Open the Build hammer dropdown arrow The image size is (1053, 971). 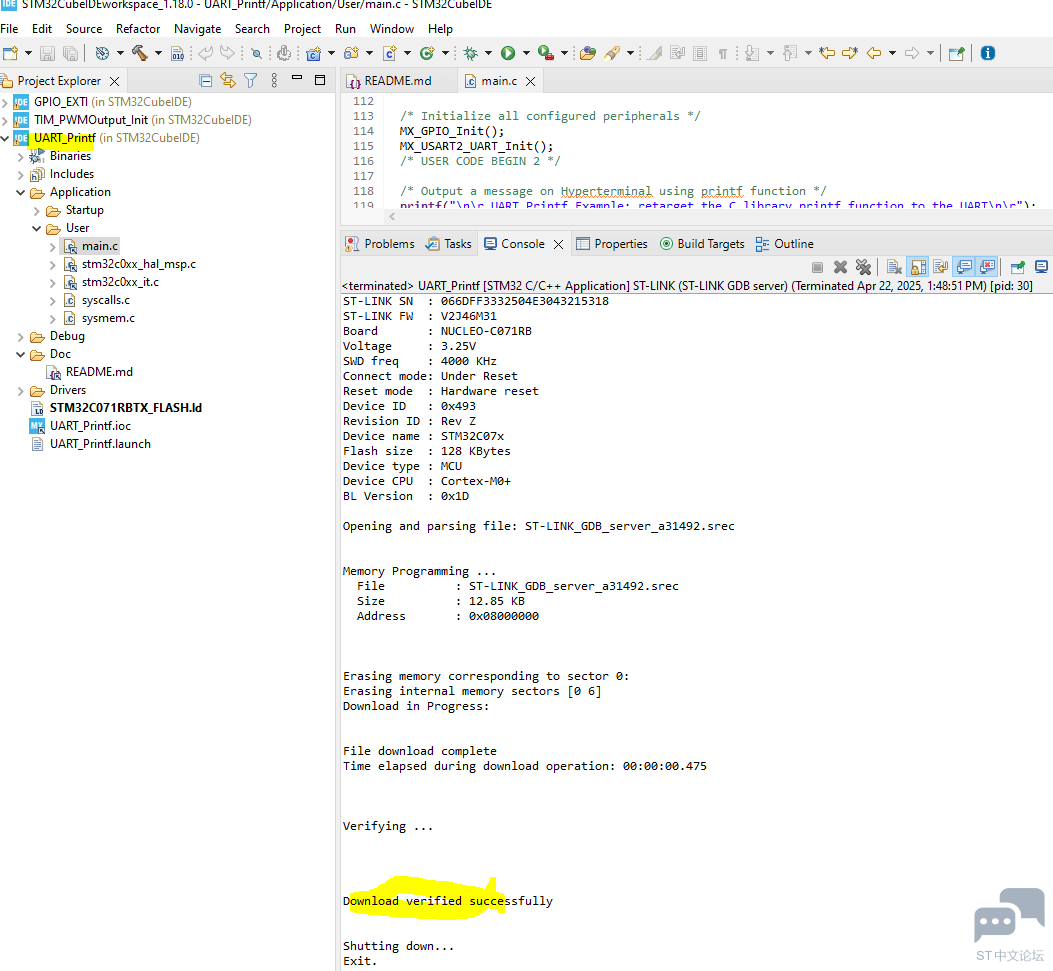click(158, 53)
